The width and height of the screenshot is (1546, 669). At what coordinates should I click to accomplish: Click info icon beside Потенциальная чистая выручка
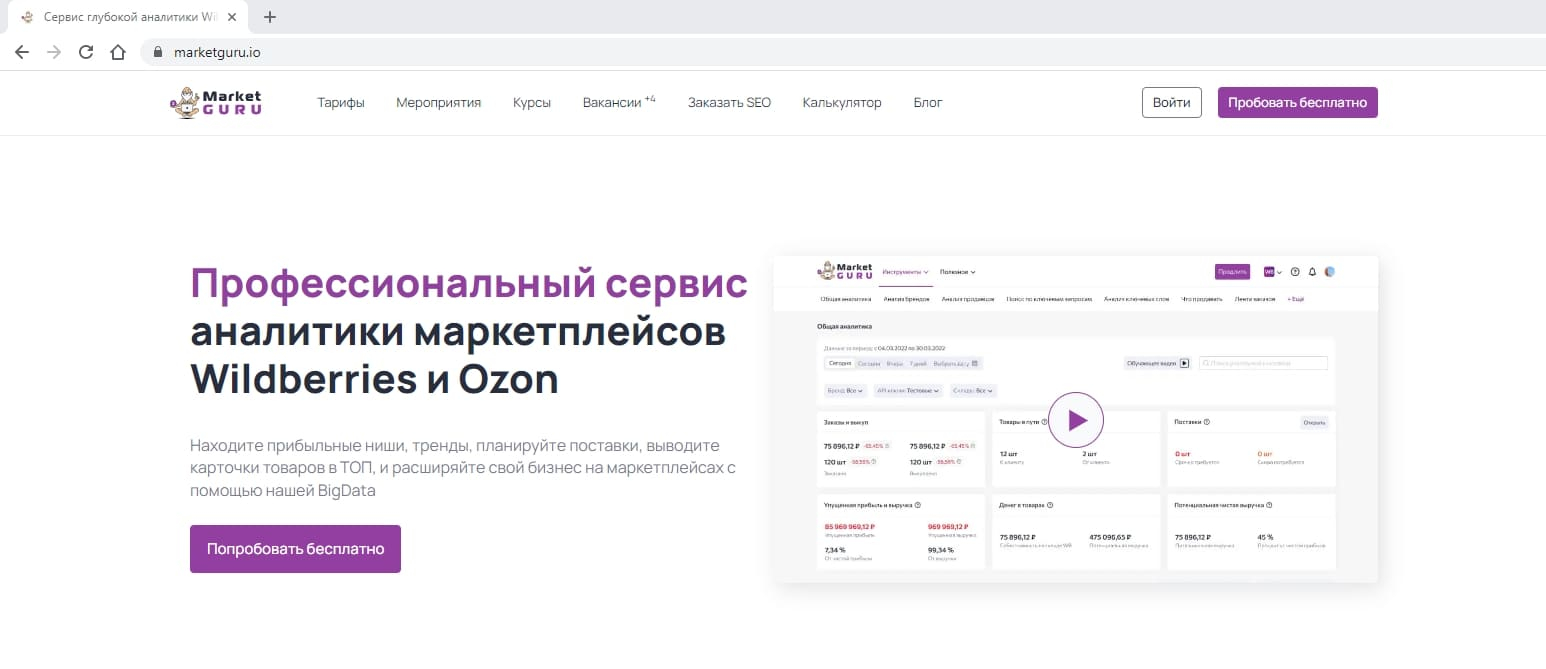click(x=1269, y=505)
